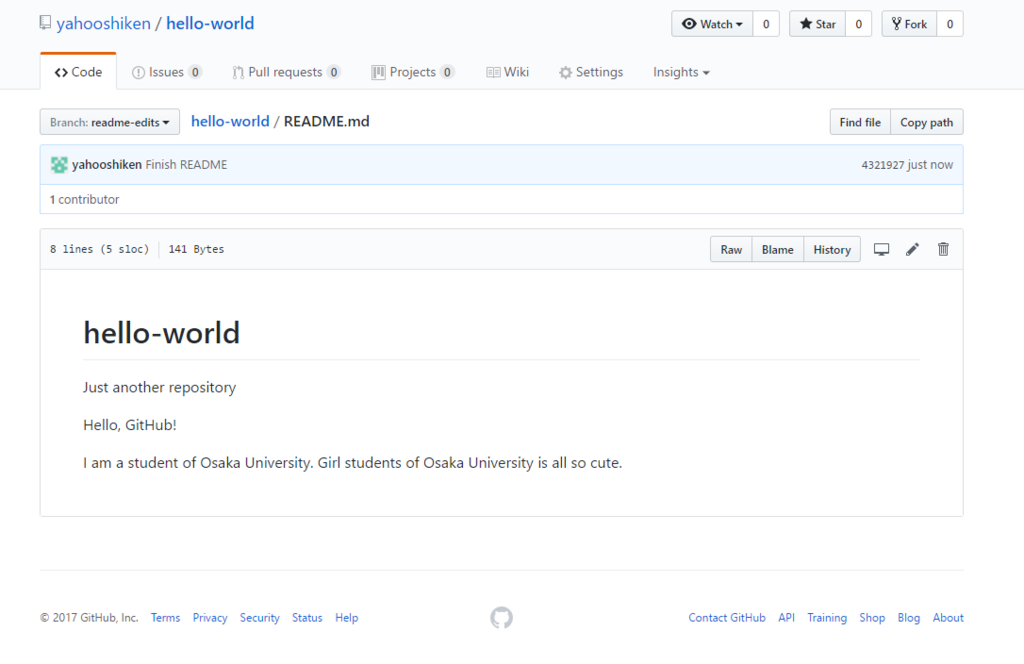Open the Status footer link
The image size is (1024, 664).
307,618
